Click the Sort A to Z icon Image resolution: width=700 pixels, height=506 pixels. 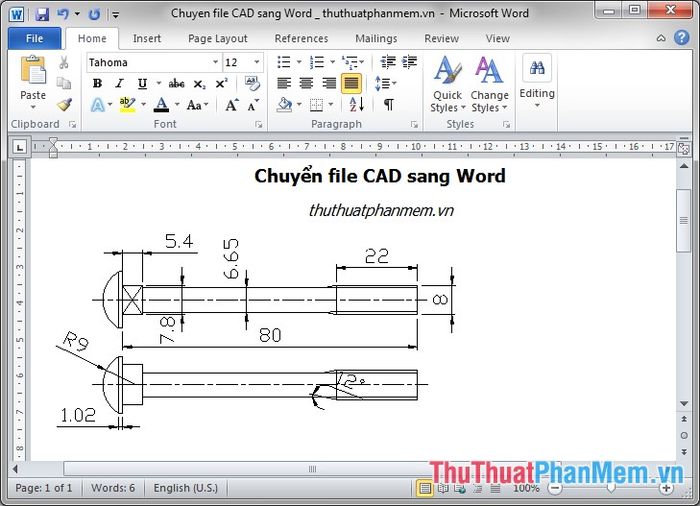[x=356, y=105]
